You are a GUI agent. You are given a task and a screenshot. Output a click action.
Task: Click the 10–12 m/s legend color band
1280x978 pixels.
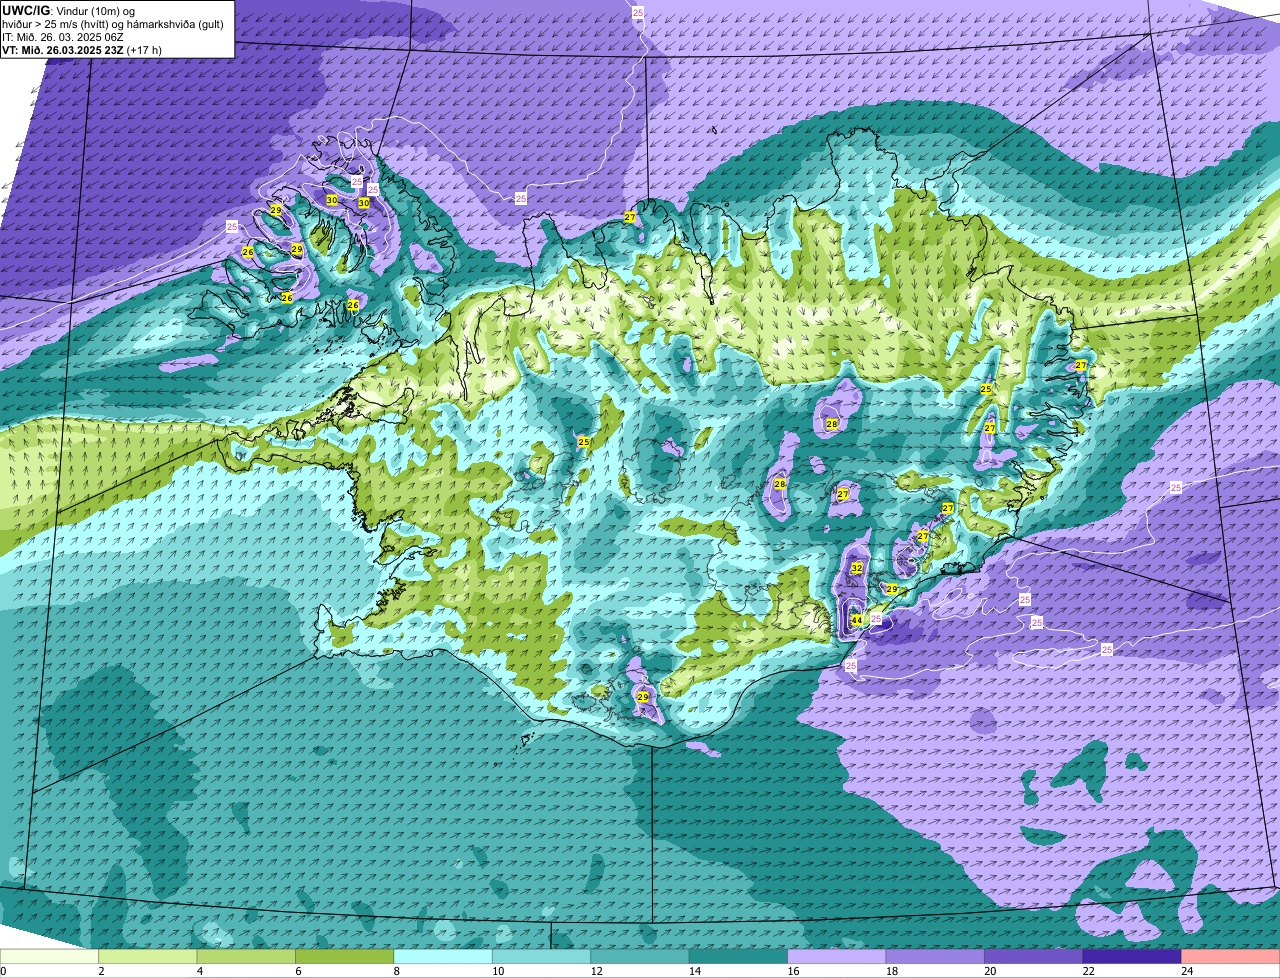pyautogui.click(x=542, y=956)
